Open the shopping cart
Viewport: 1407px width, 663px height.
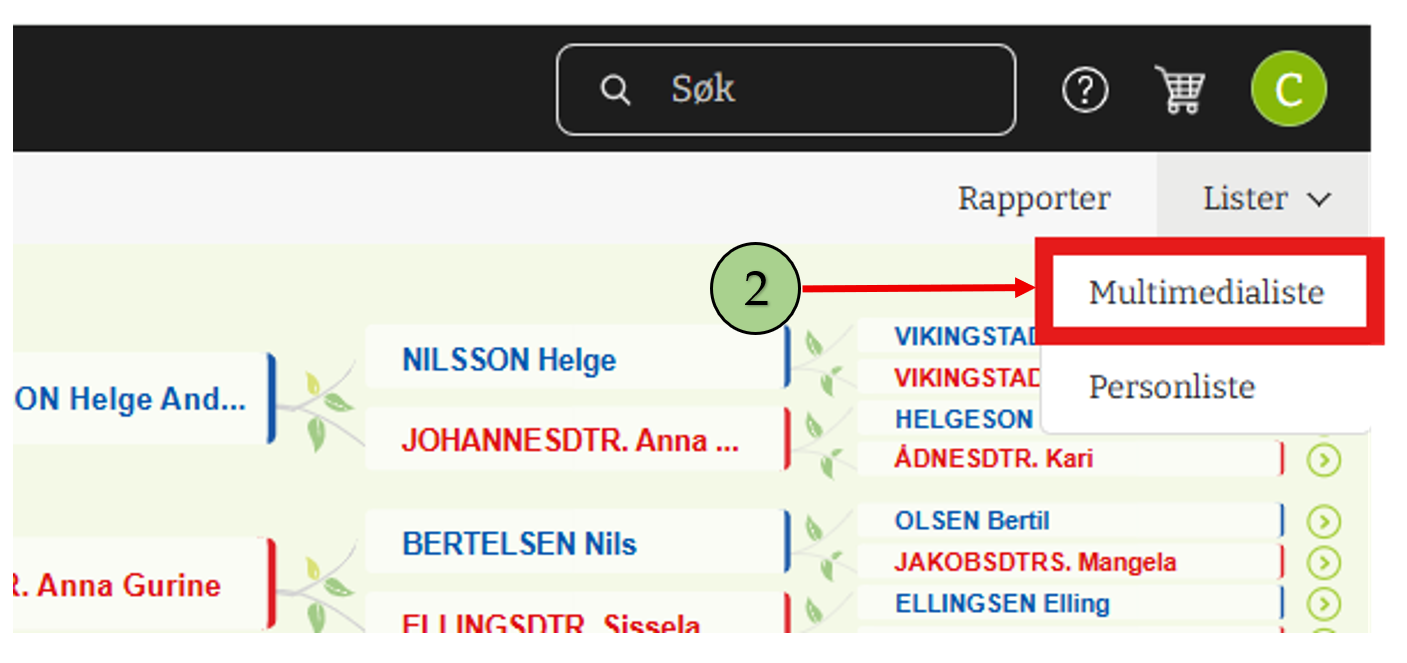click(x=1180, y=91)
